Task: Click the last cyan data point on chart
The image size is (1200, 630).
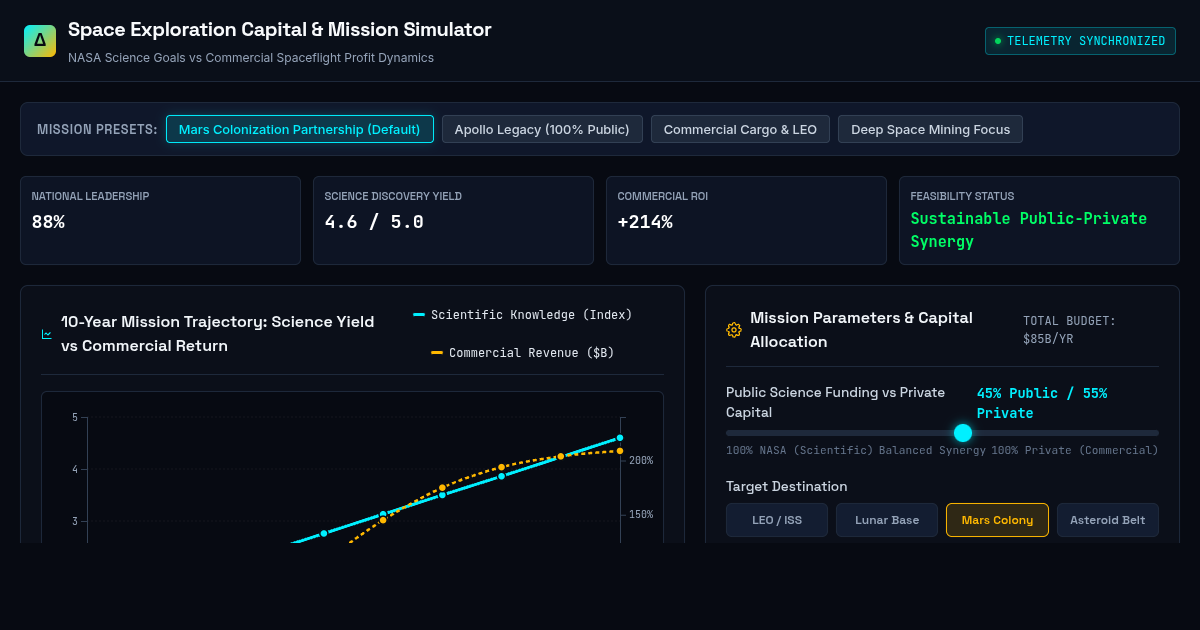Action: (x=620, y=438)
